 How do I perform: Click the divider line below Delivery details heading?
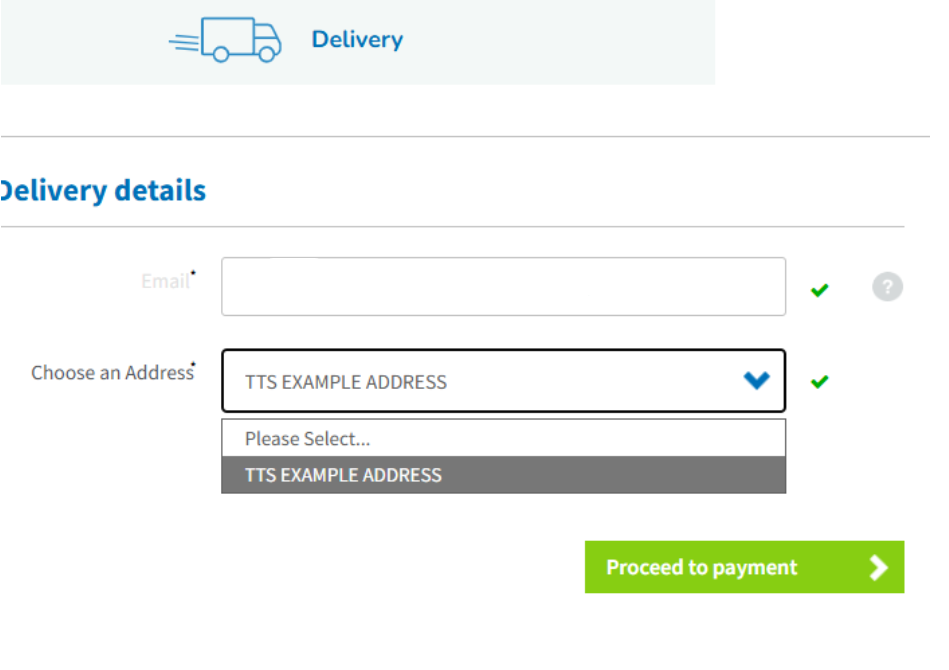click(x=452, y=227)
